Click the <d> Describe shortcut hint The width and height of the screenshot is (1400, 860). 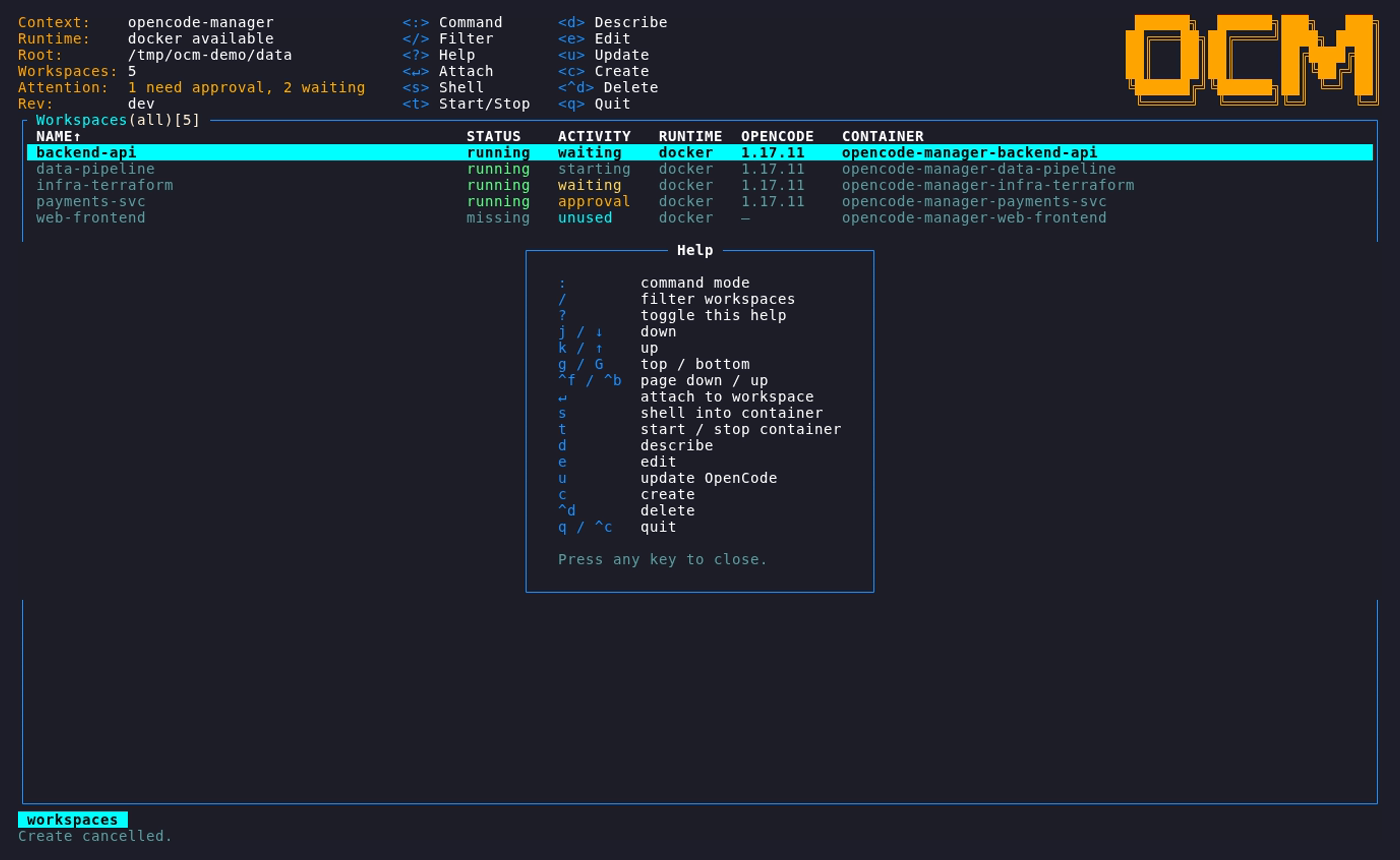(x=613, y=22)
